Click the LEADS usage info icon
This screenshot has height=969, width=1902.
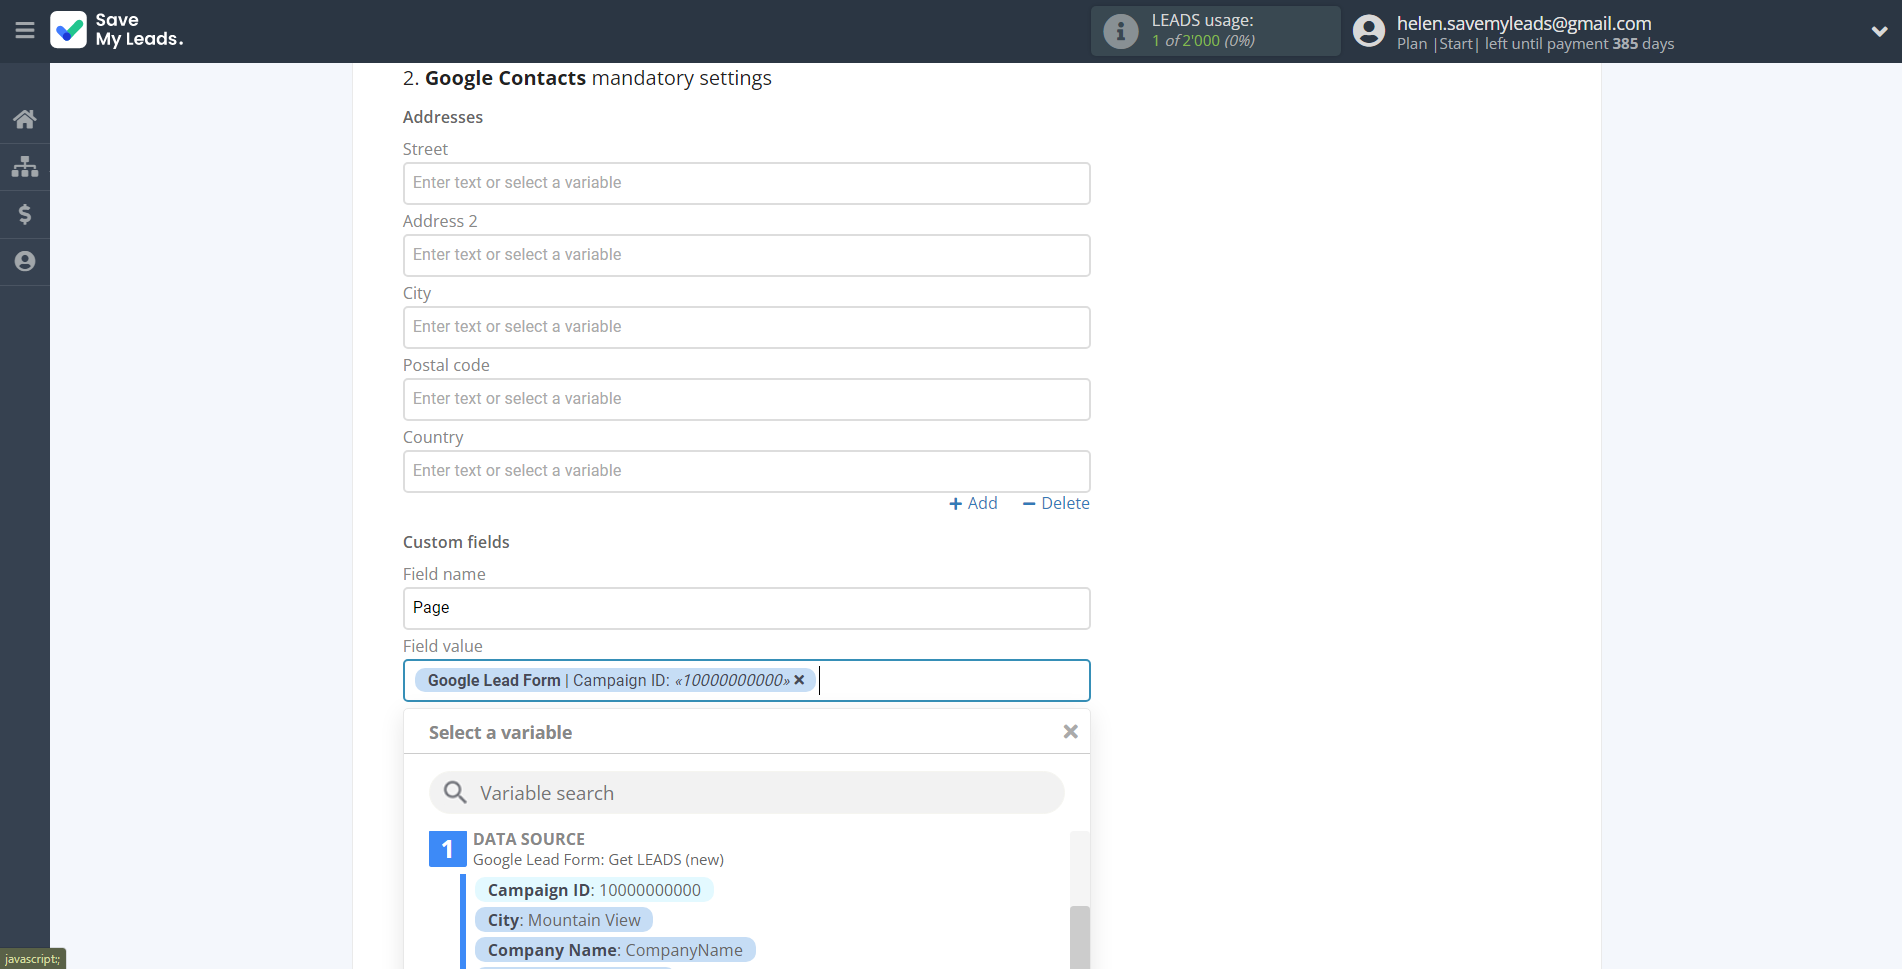(1121, 31)
